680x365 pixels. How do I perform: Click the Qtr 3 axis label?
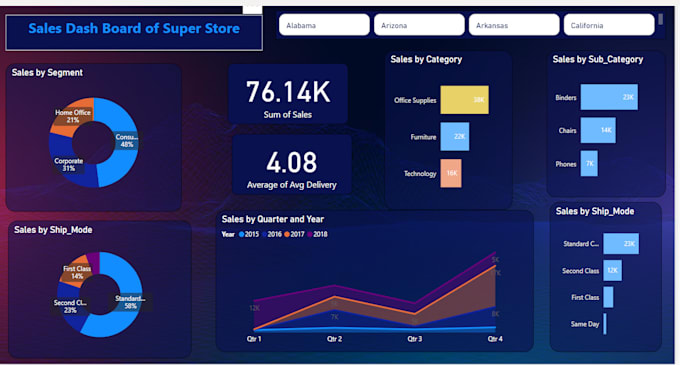tap(415, 339)
